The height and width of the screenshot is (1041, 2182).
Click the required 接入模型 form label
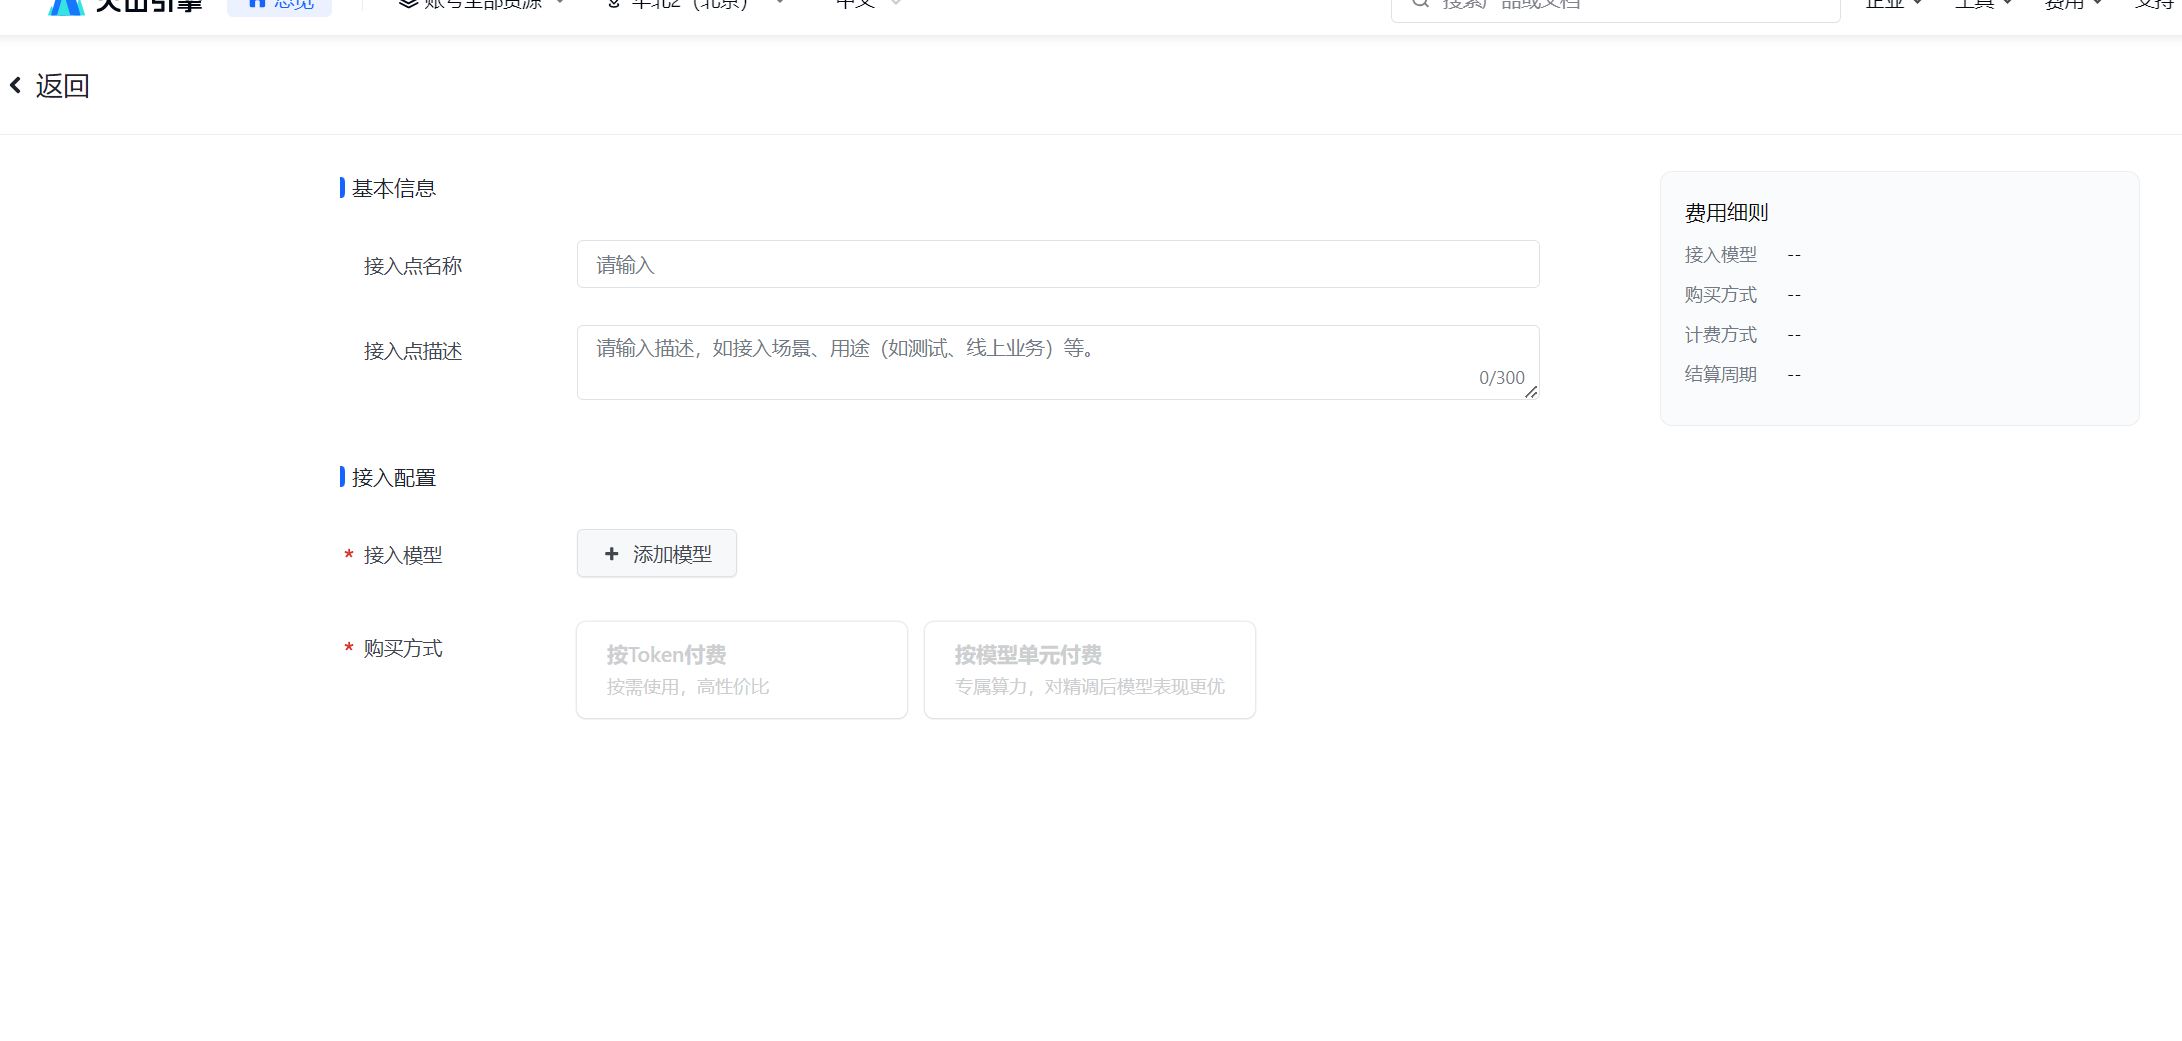click(x=403, y=555)
